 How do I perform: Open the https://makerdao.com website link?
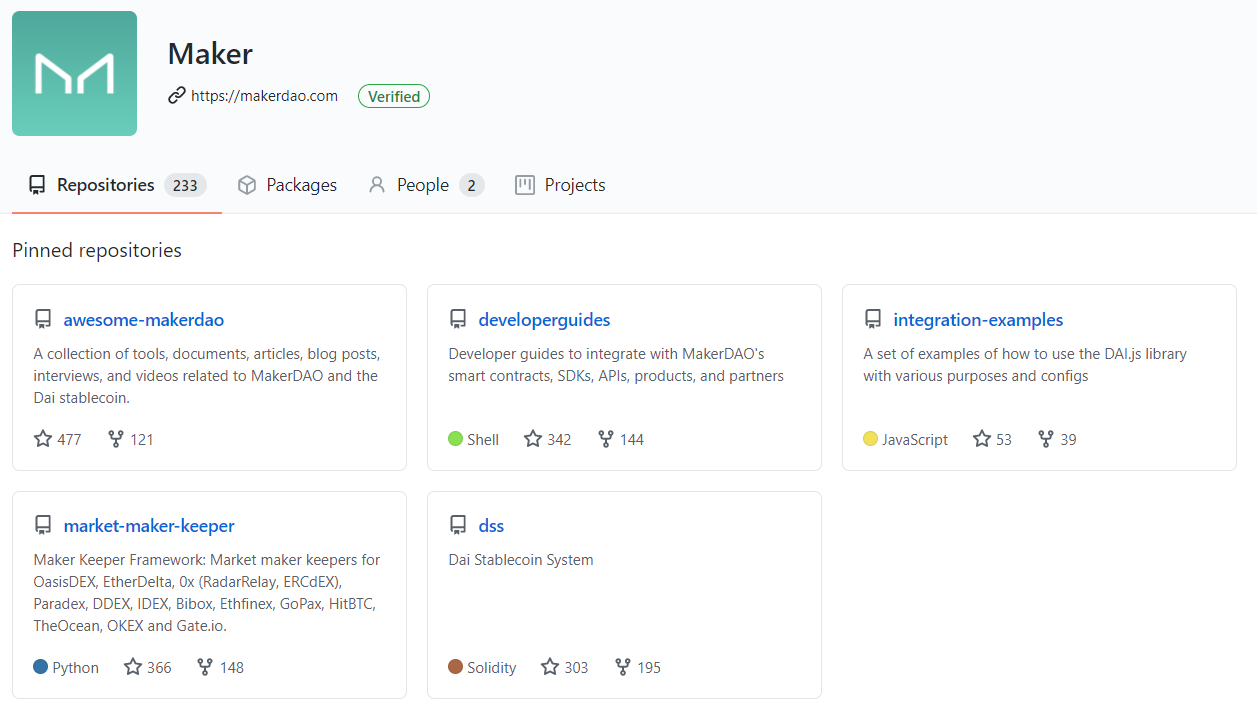[x=264, y=96]
